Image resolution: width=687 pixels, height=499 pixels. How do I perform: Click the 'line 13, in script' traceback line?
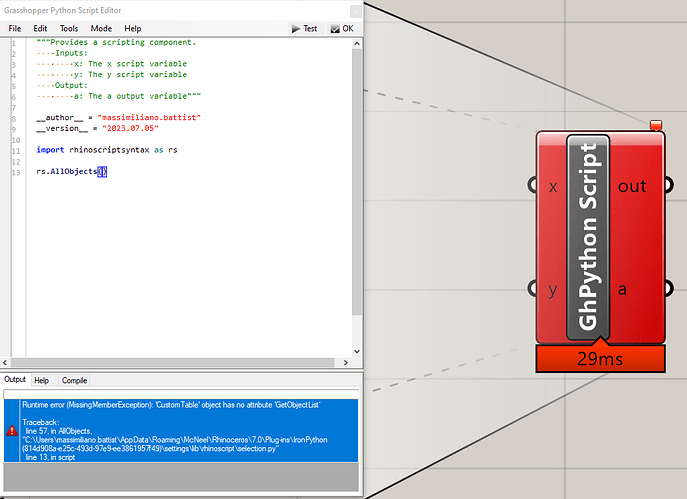coord(50,457)
